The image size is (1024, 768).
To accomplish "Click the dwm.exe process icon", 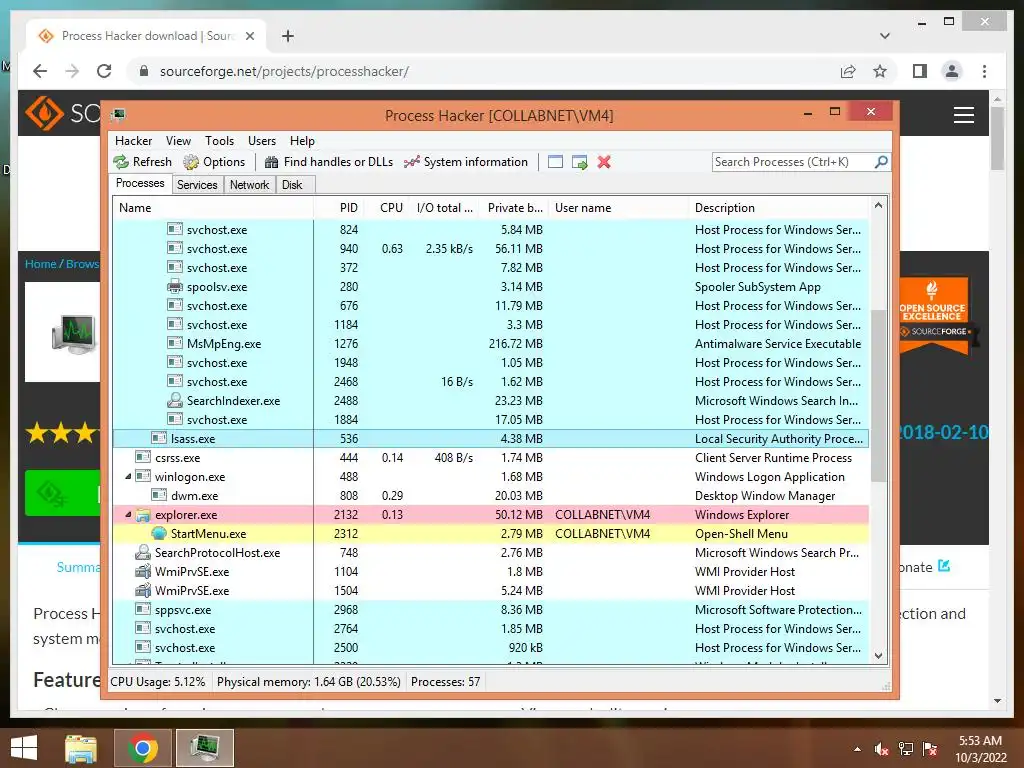I will [159, 496].
